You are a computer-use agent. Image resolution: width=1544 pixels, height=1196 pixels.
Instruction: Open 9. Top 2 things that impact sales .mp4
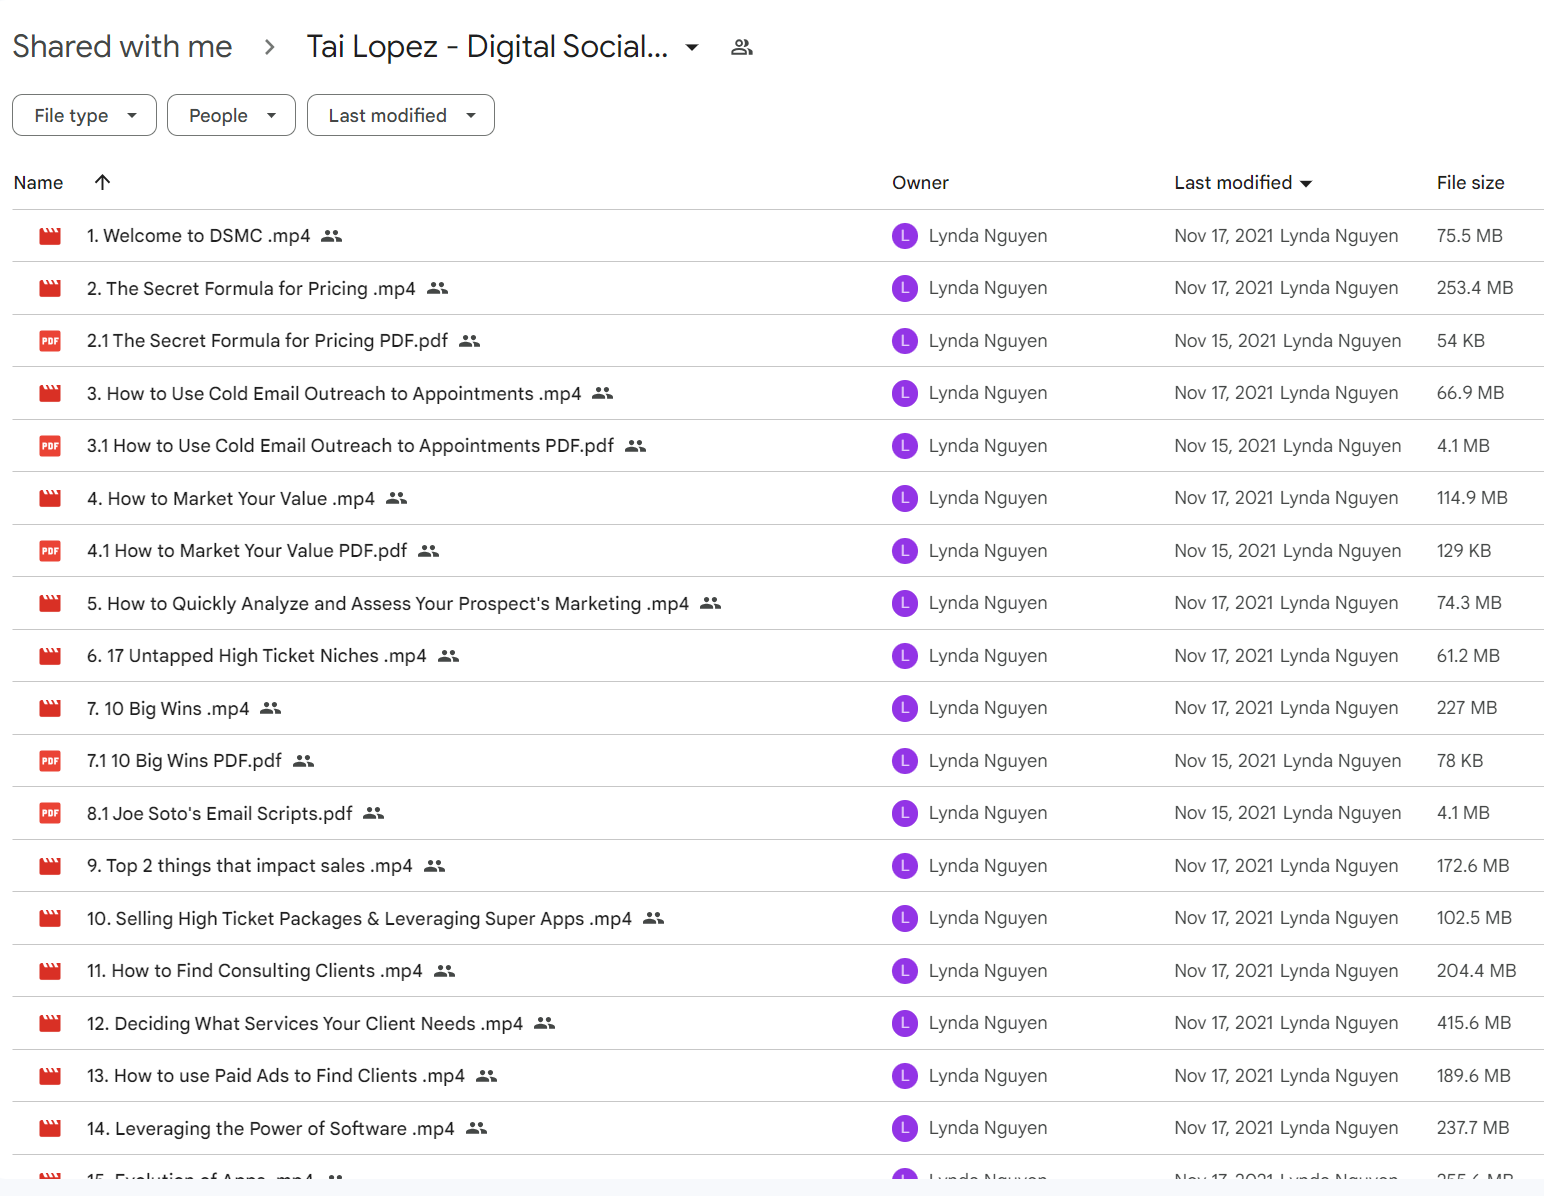pyautogui.click(x=250, y=866)
